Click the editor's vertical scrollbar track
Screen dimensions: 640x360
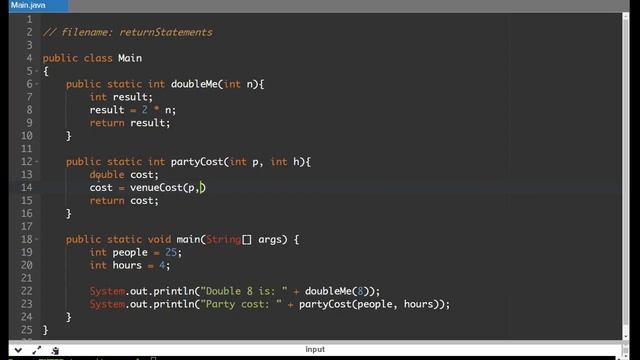[625, 176]
